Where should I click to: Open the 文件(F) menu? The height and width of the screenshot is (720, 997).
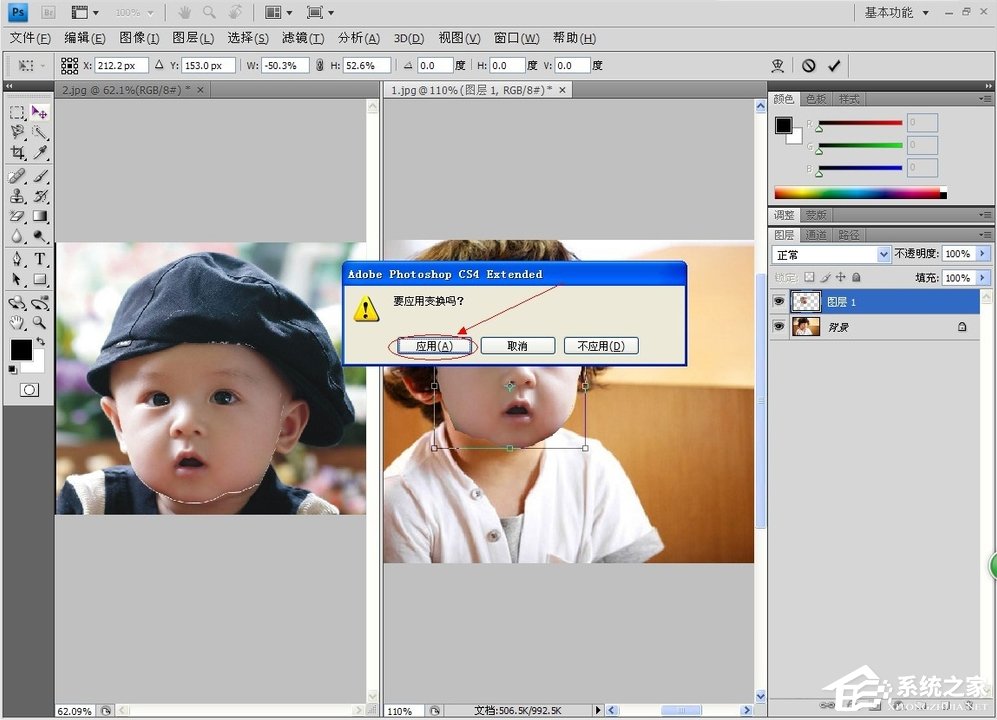[30, 38]
